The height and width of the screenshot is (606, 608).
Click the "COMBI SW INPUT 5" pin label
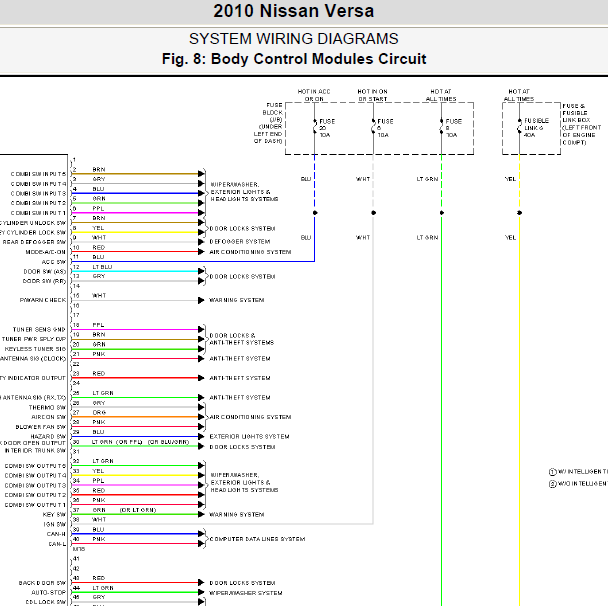(38, 174)
